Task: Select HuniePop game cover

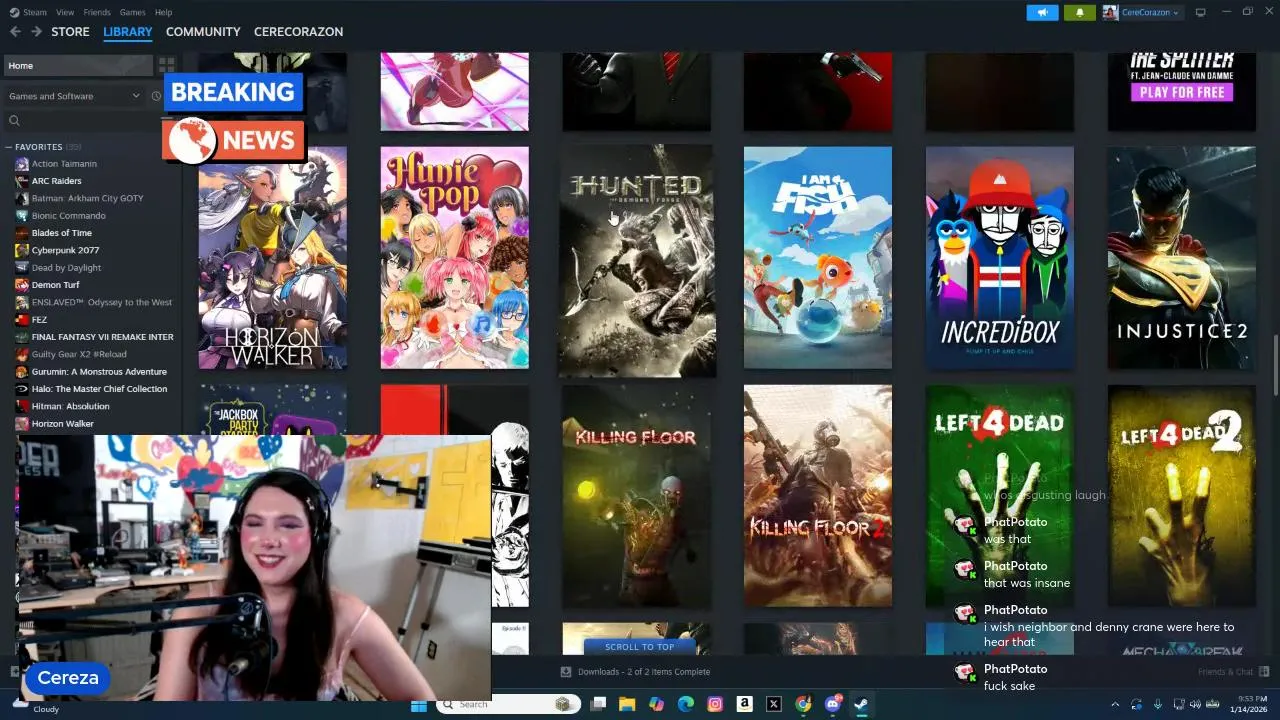Action: pyautogui.click(x=454, y=258)
